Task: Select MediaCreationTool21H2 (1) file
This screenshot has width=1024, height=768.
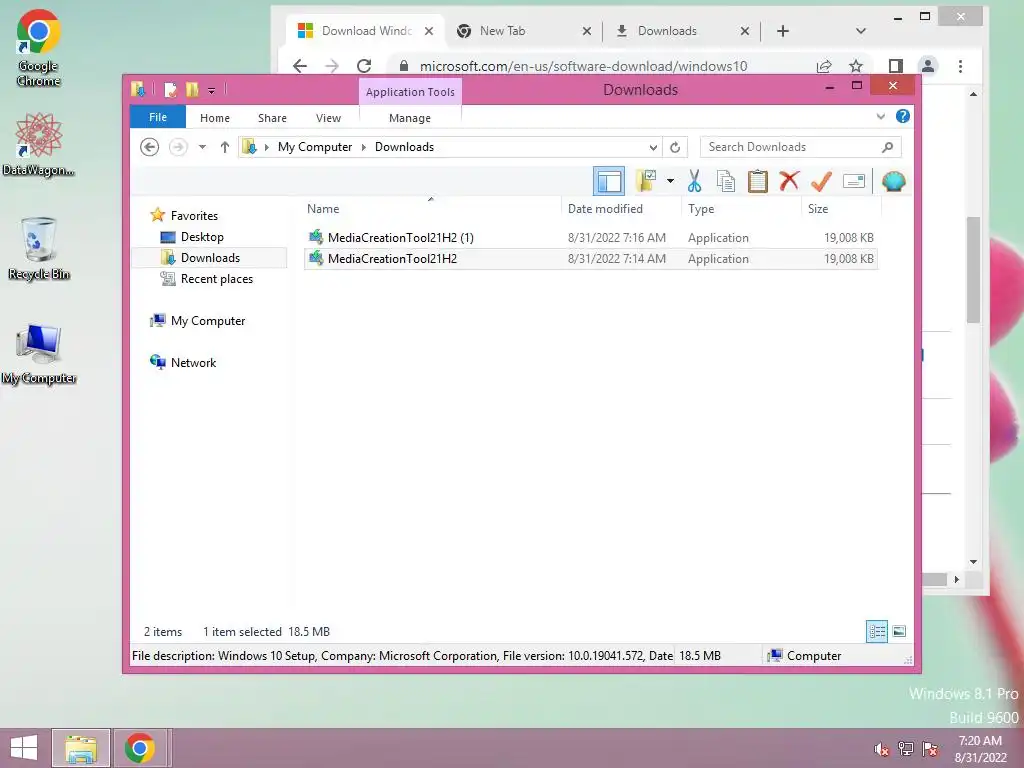Action: click(x=590, y=238)
